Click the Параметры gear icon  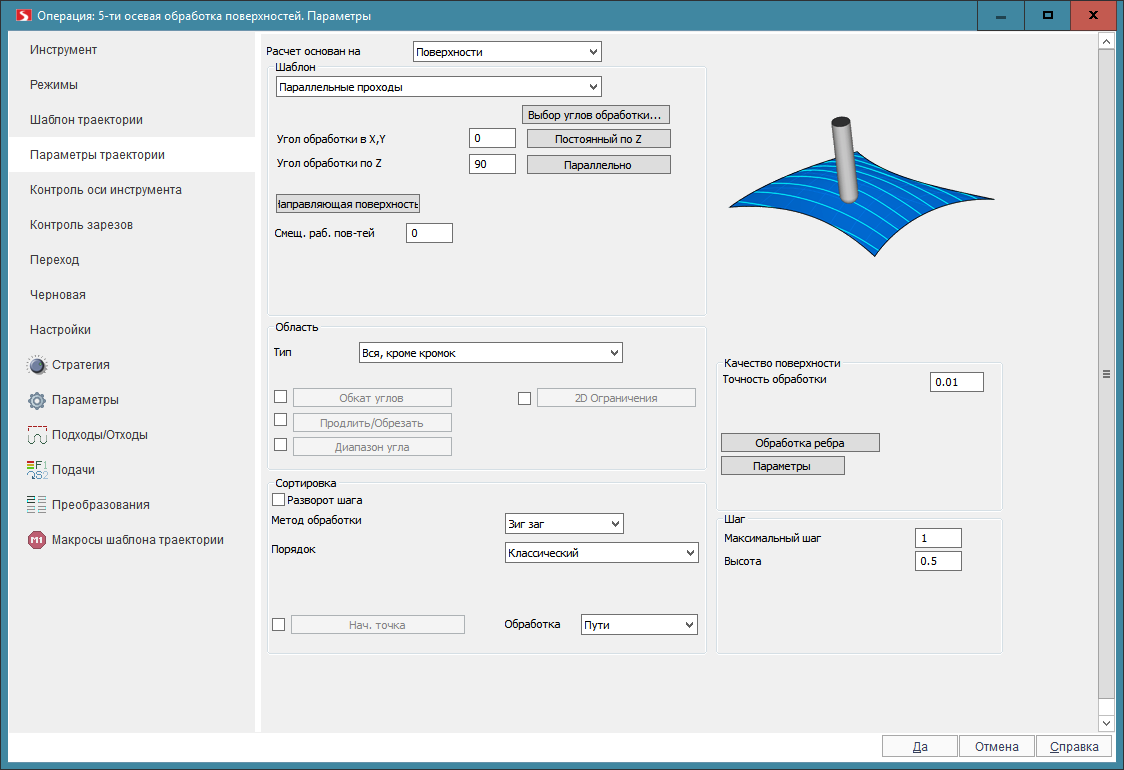pyautogui.click(x=37, y=400)
